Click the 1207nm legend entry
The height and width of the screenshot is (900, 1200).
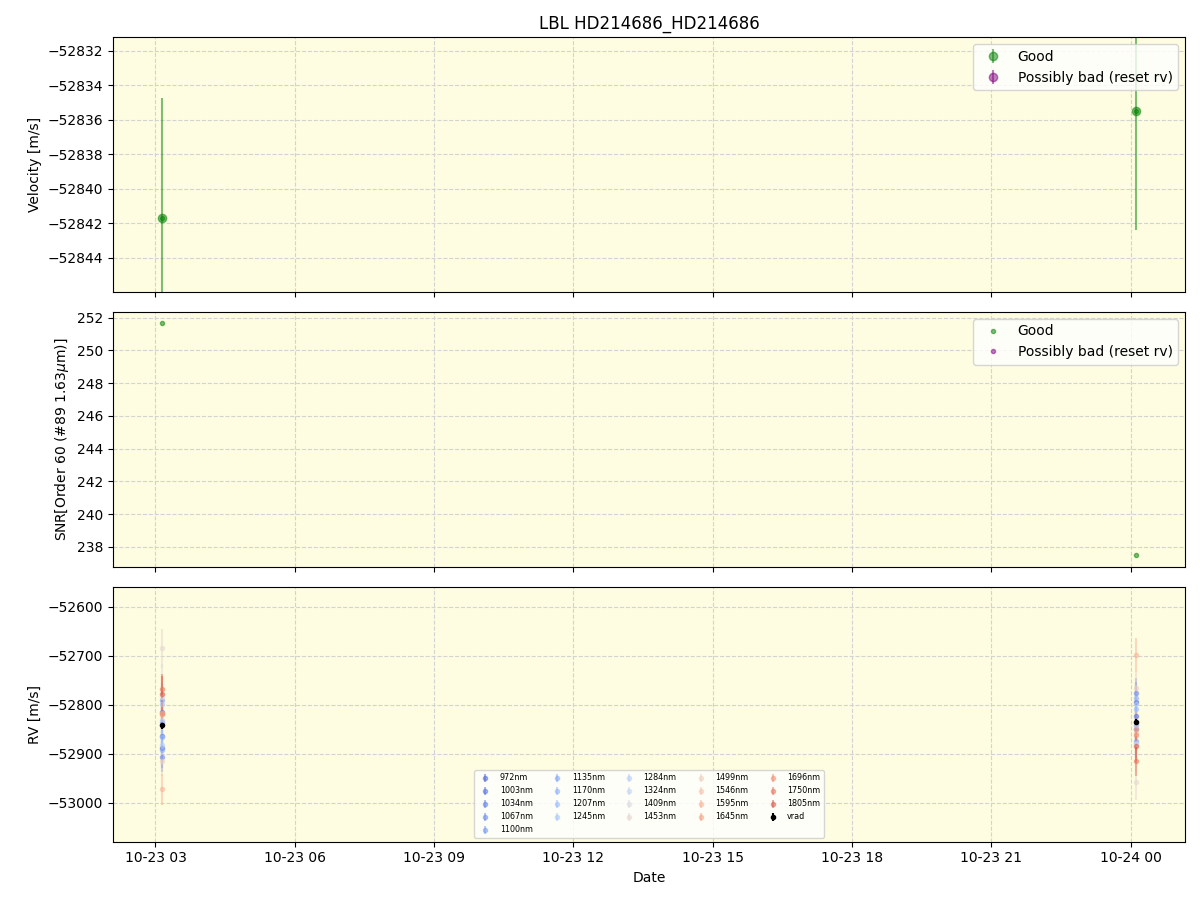point(578,804)
